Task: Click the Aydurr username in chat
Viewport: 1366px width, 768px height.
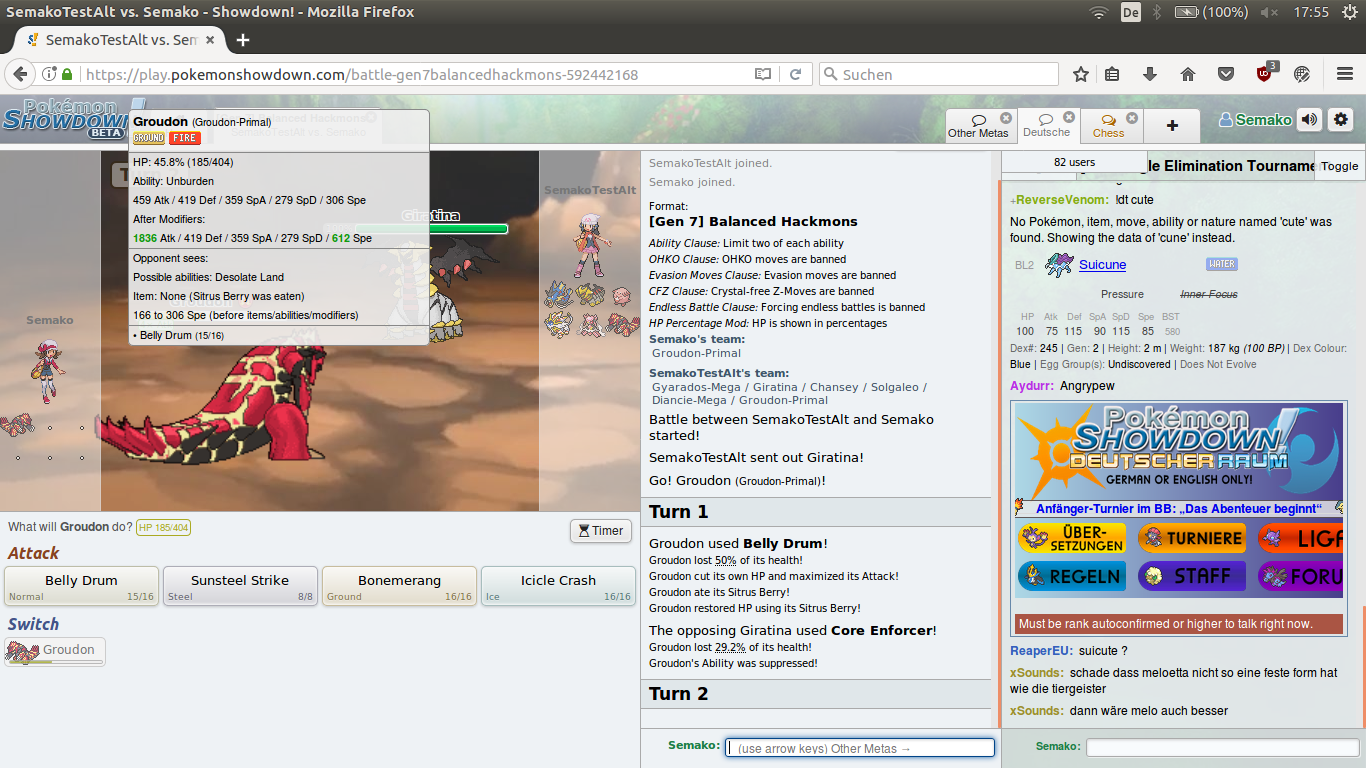Action: click(1032, 386)
